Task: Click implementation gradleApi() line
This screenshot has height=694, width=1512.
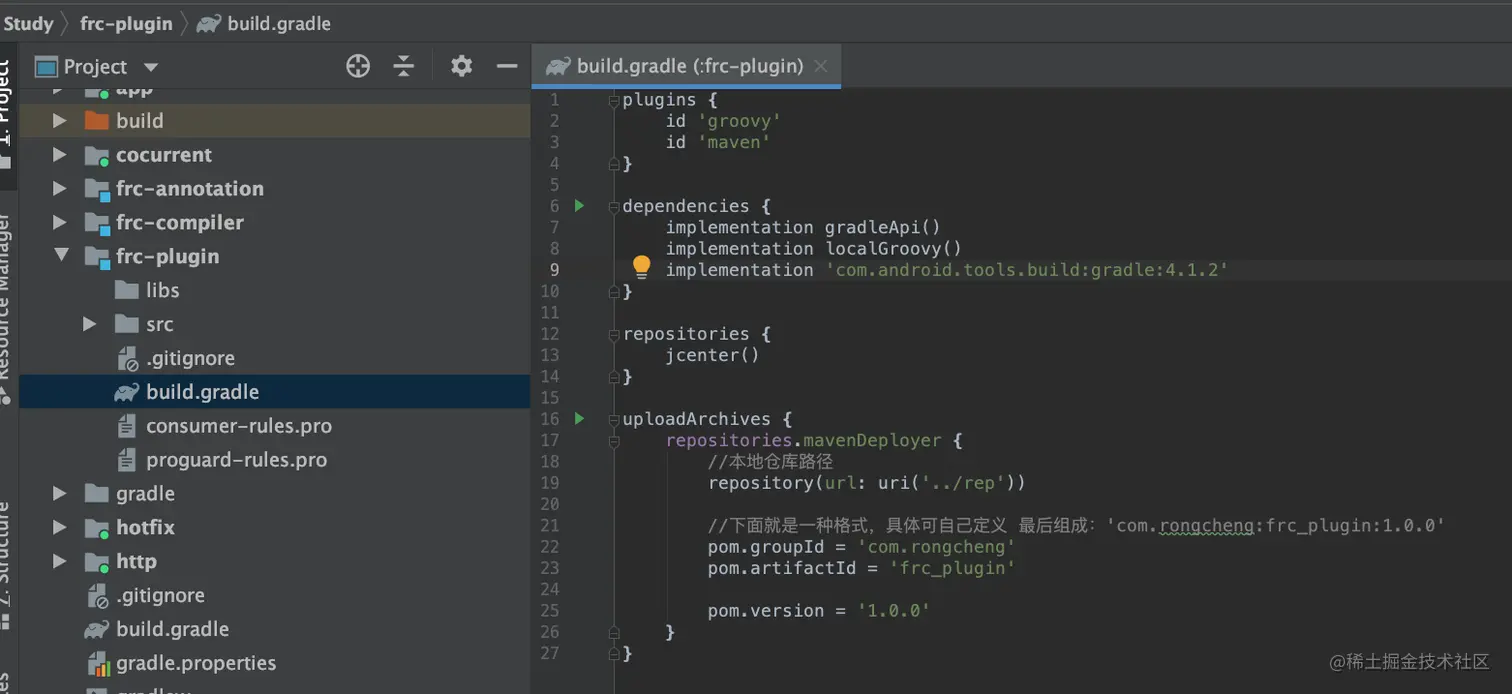Action: click(803, 228)
